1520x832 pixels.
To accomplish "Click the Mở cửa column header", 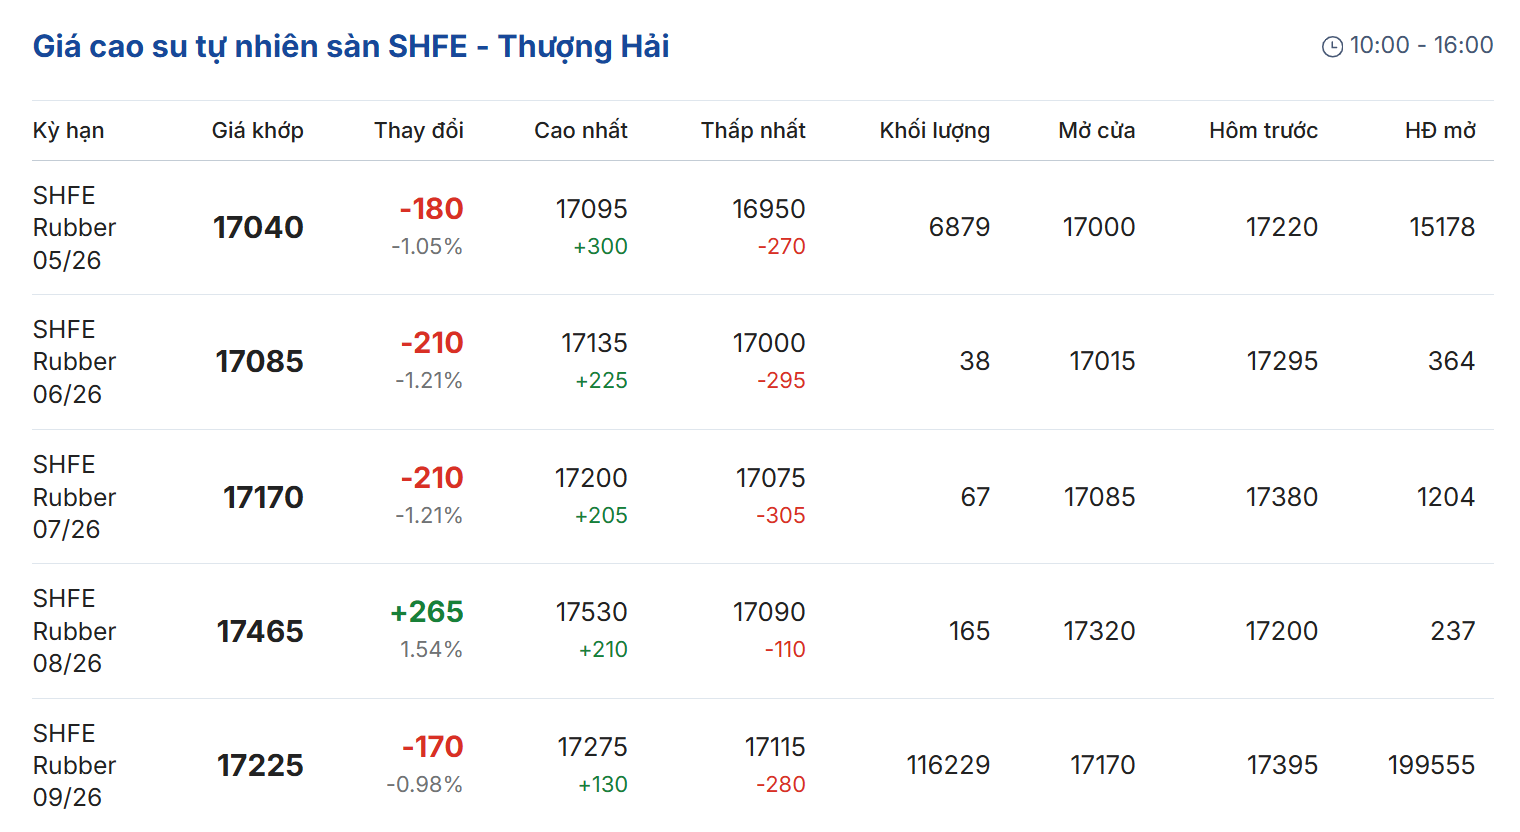I will [x=1096, y=130].
